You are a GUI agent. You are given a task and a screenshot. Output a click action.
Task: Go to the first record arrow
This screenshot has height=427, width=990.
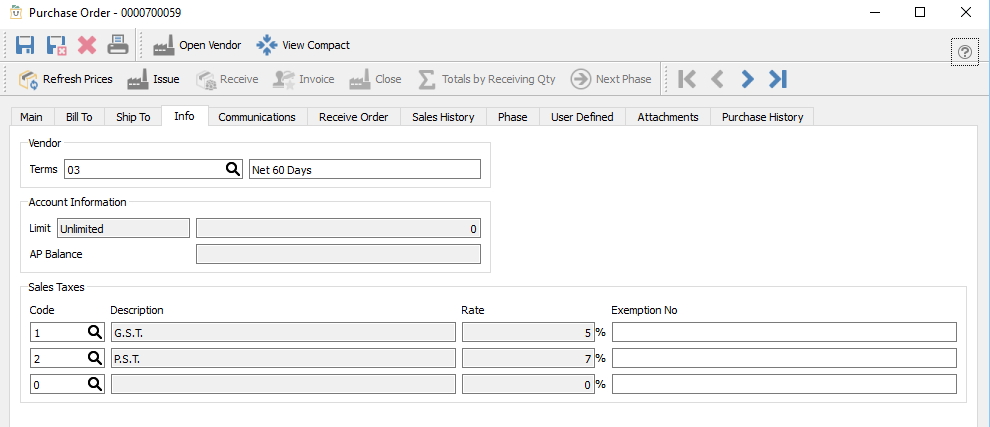pos(687,79)
